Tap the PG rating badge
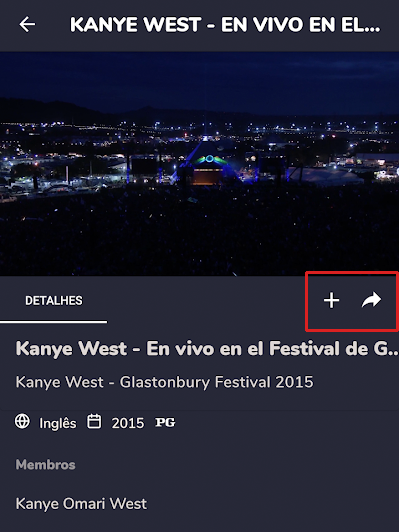The height and width of the screenshot is (532, 399). (165, 422)
